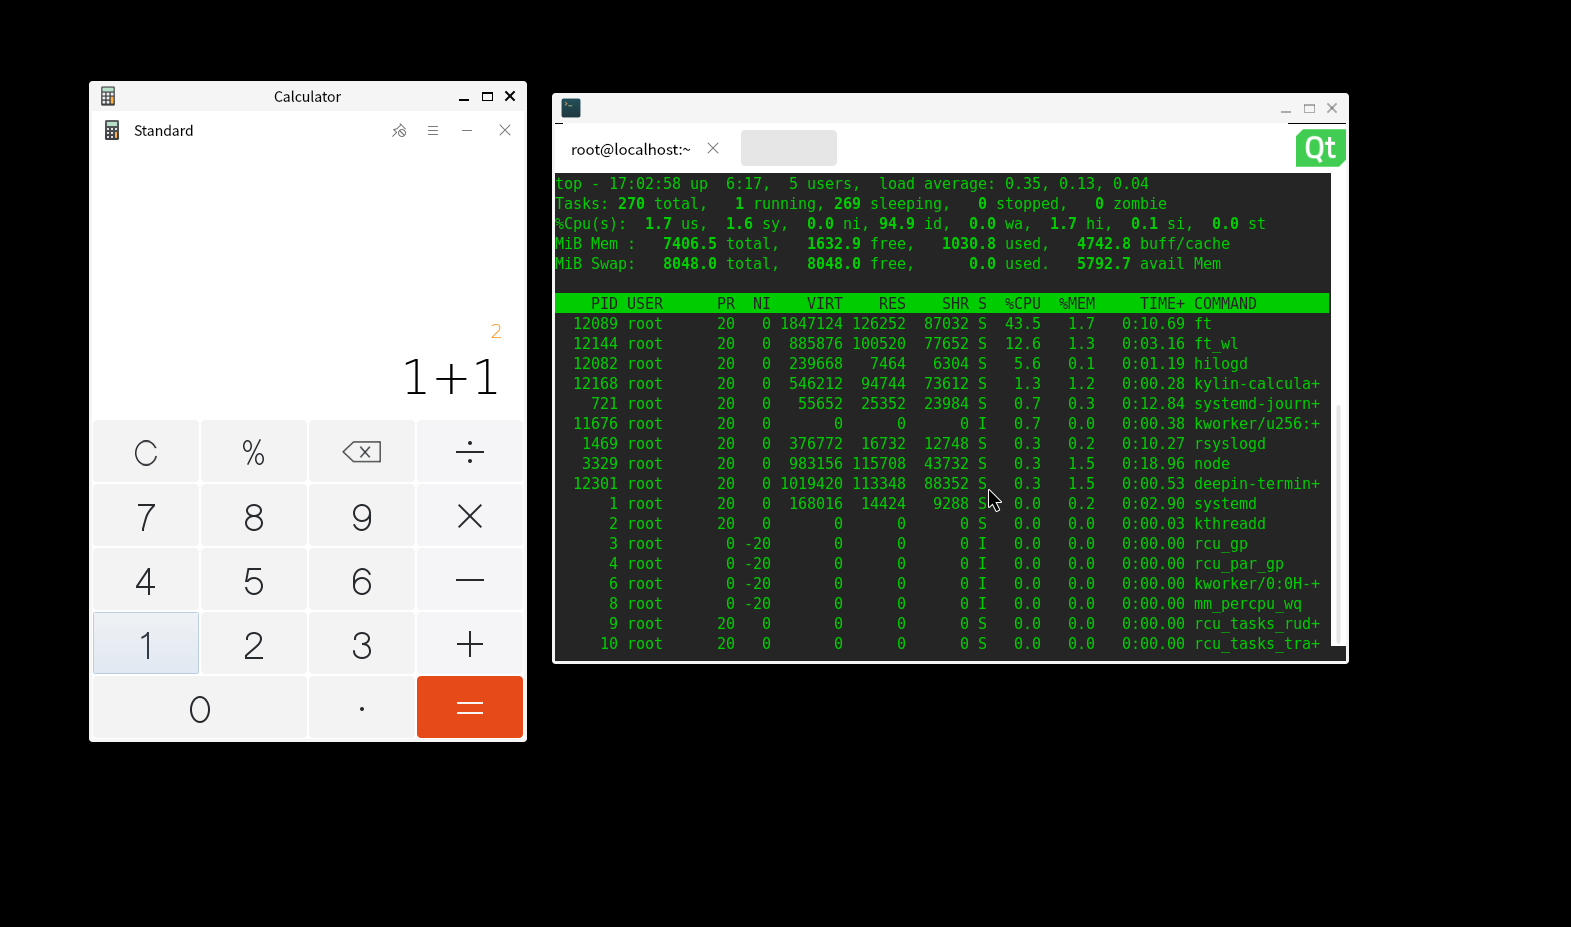Image resolution: width=1571 pixels, height=927 pixels.
Task: Click the blank gray tab beside root@localhost
Action: (x=788, y=148)
